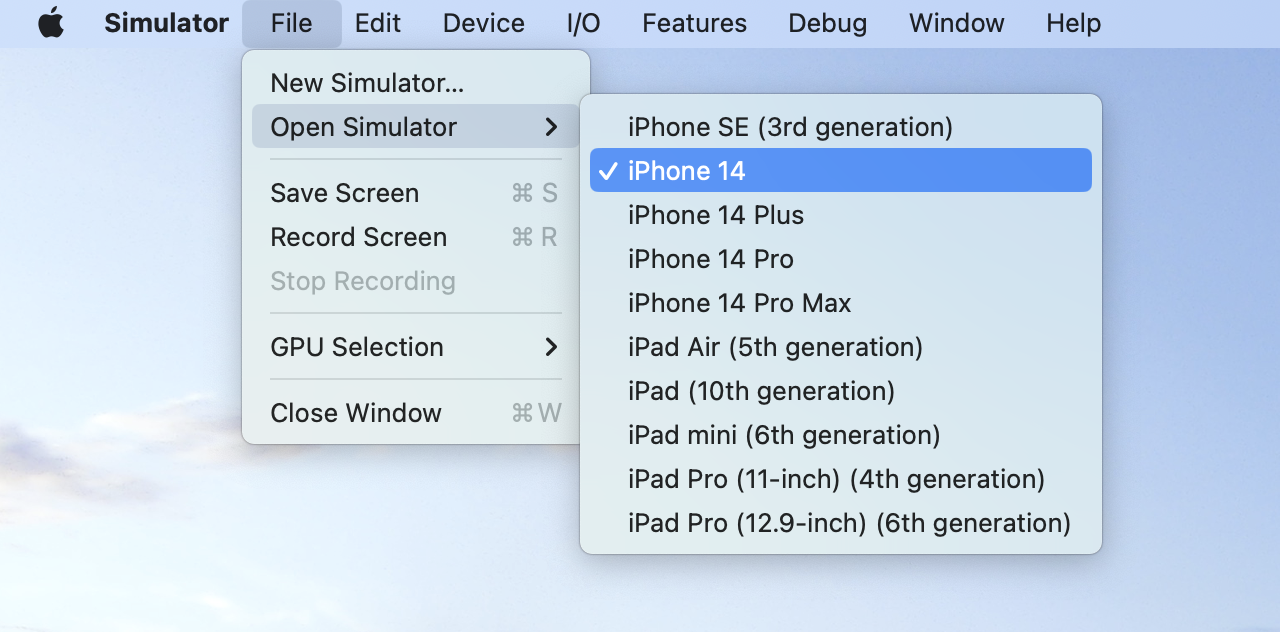1280x632 pixels.
Task: Open the Features menu
Action: click(695, 23)
